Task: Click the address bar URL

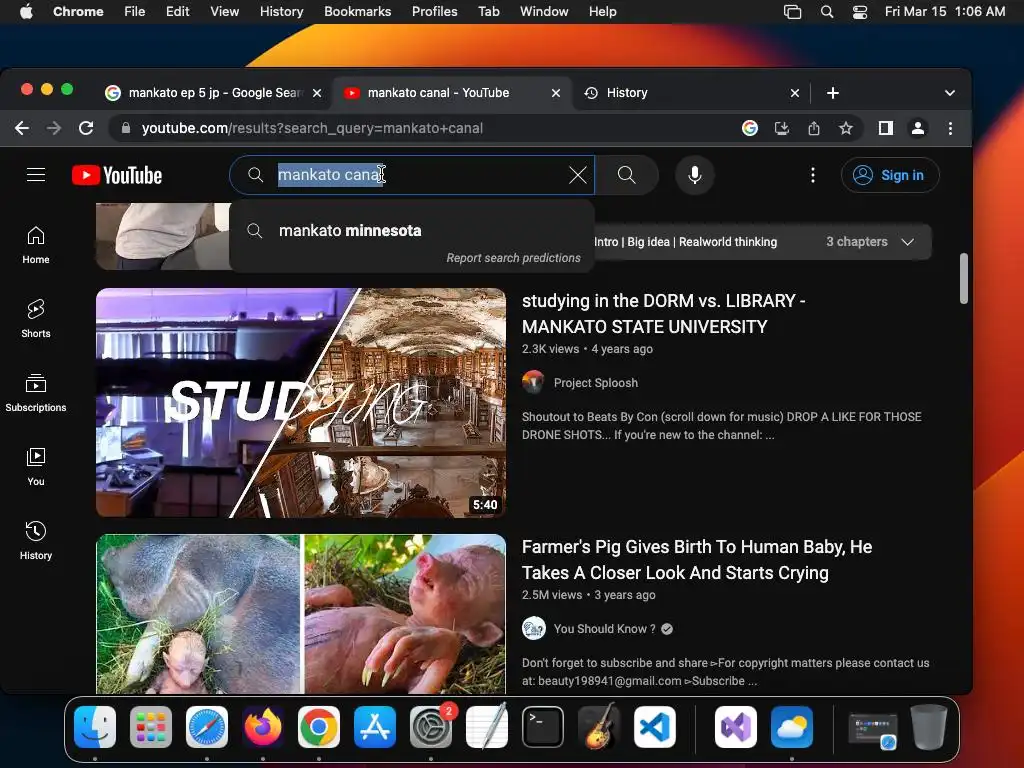Action: click(312, 128)
